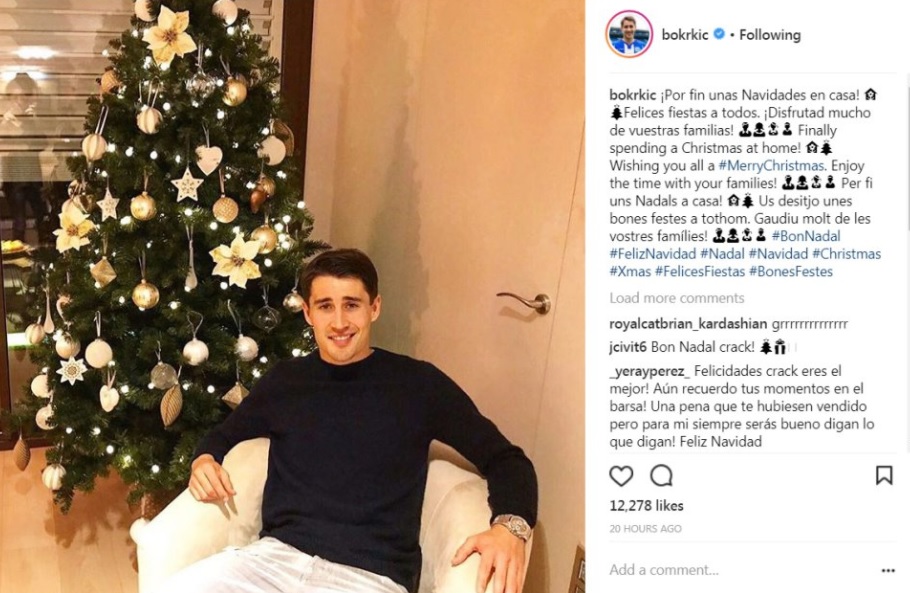Visit royalcatbrian_kardashian commenter profile
Screen dimensions: 910x593
pyautogui.click(x=688, y=323)
